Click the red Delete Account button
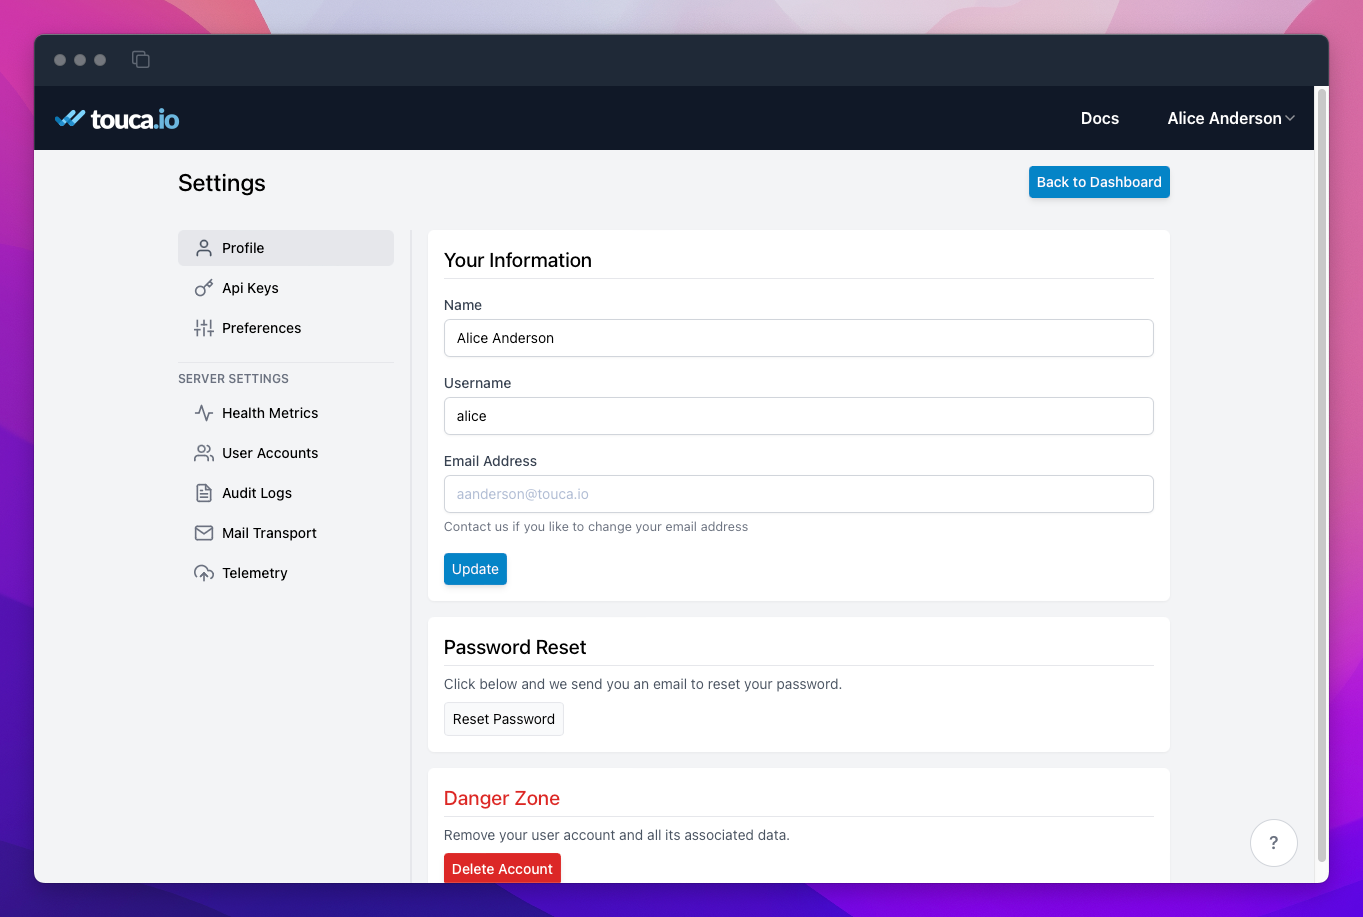The image size is (1363, 917). 502,868
